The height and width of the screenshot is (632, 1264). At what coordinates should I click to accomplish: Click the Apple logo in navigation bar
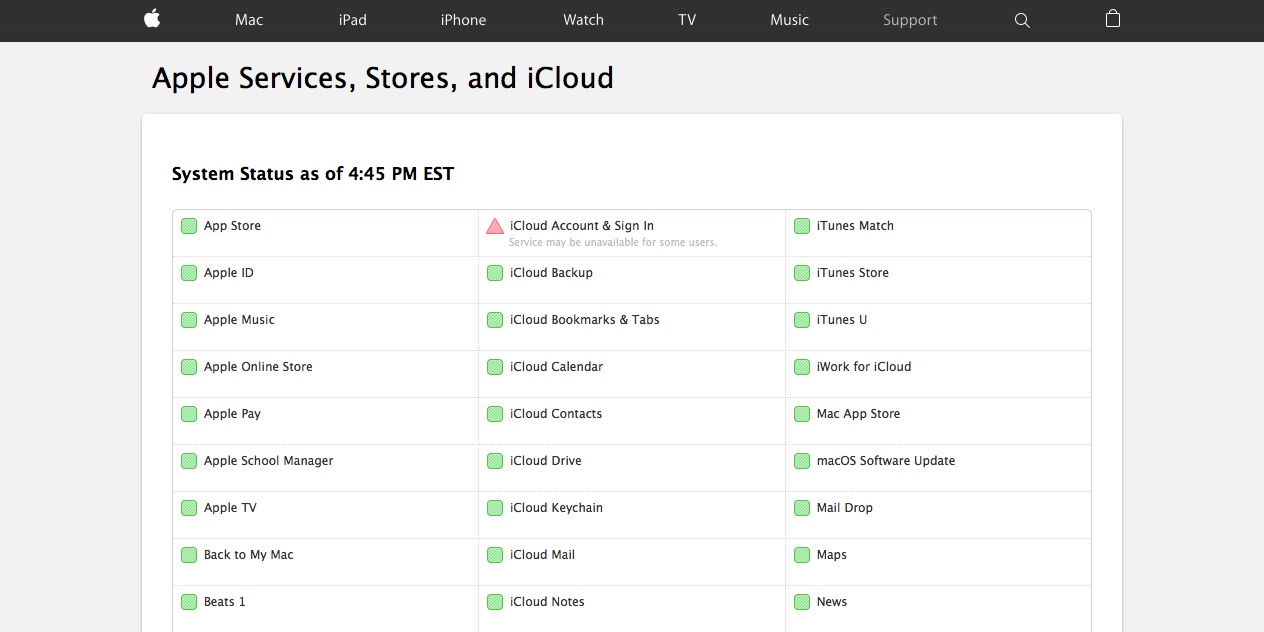152,20
